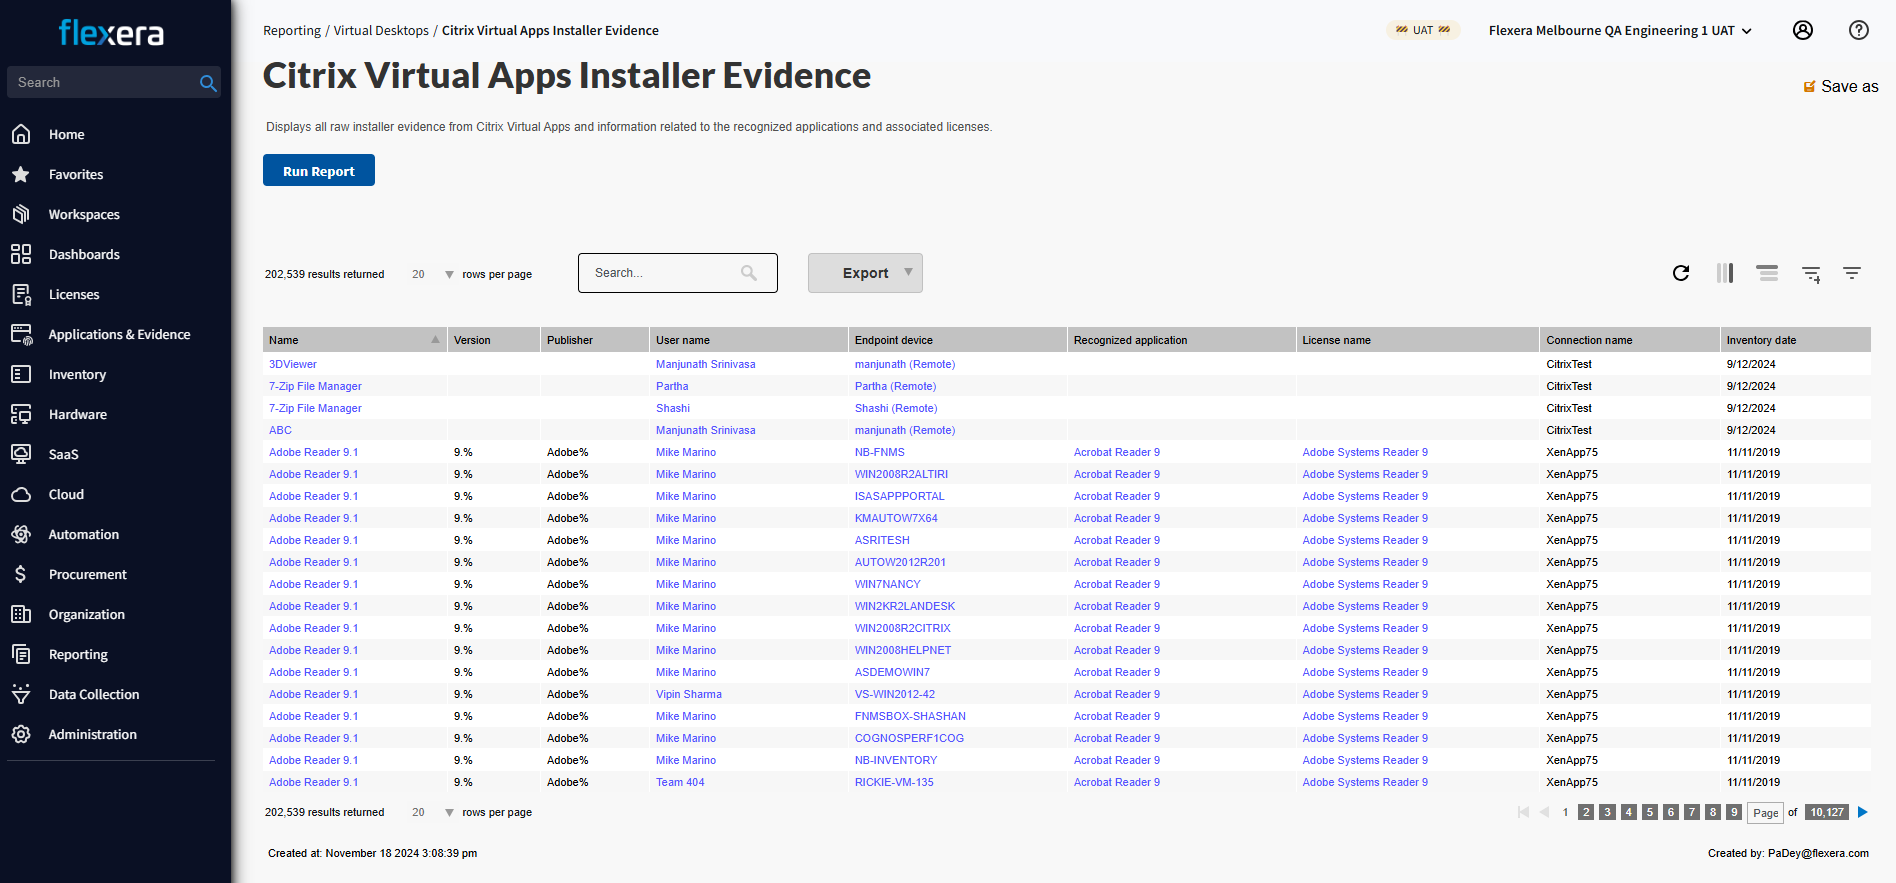Focus the sidebar Search field
This screenshot has width=1896, height=883.
click(x=105, y=83)
